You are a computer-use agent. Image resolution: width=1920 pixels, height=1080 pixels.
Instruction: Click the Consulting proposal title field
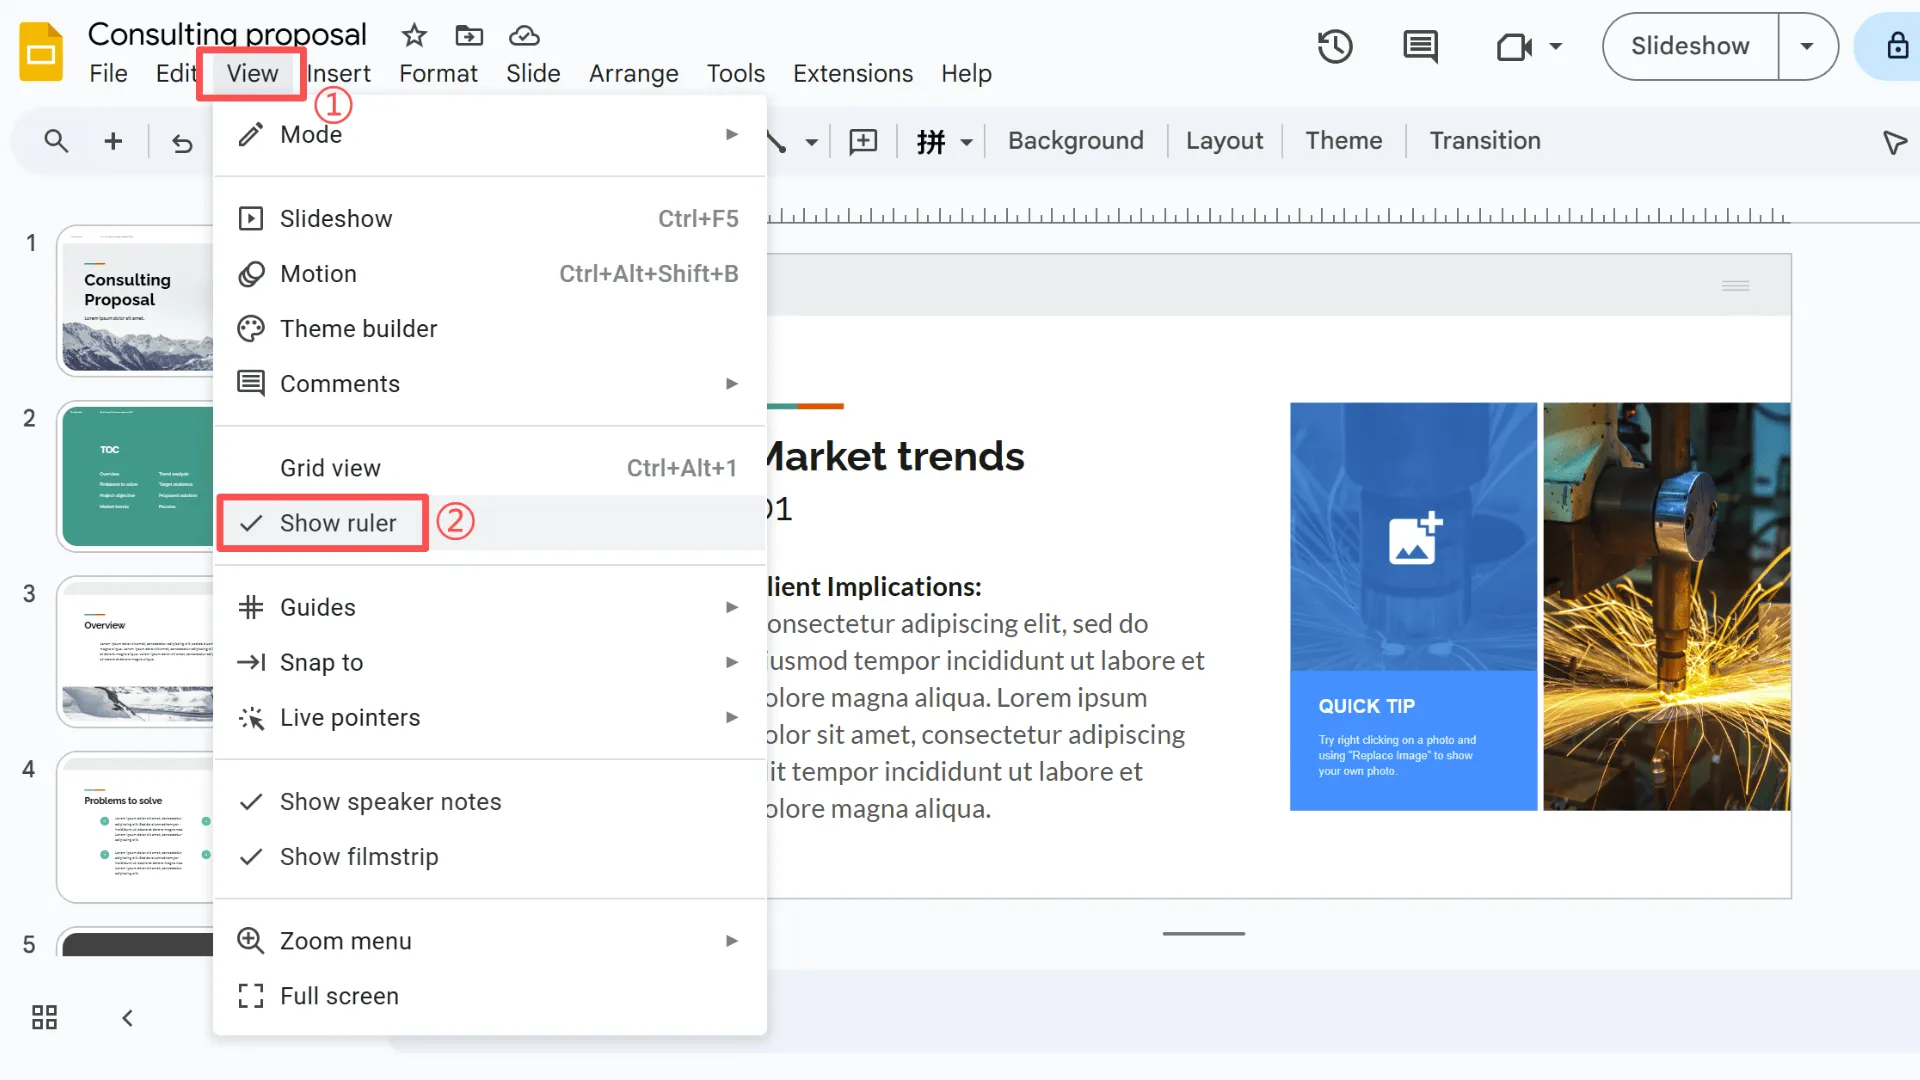pos(227,34)
